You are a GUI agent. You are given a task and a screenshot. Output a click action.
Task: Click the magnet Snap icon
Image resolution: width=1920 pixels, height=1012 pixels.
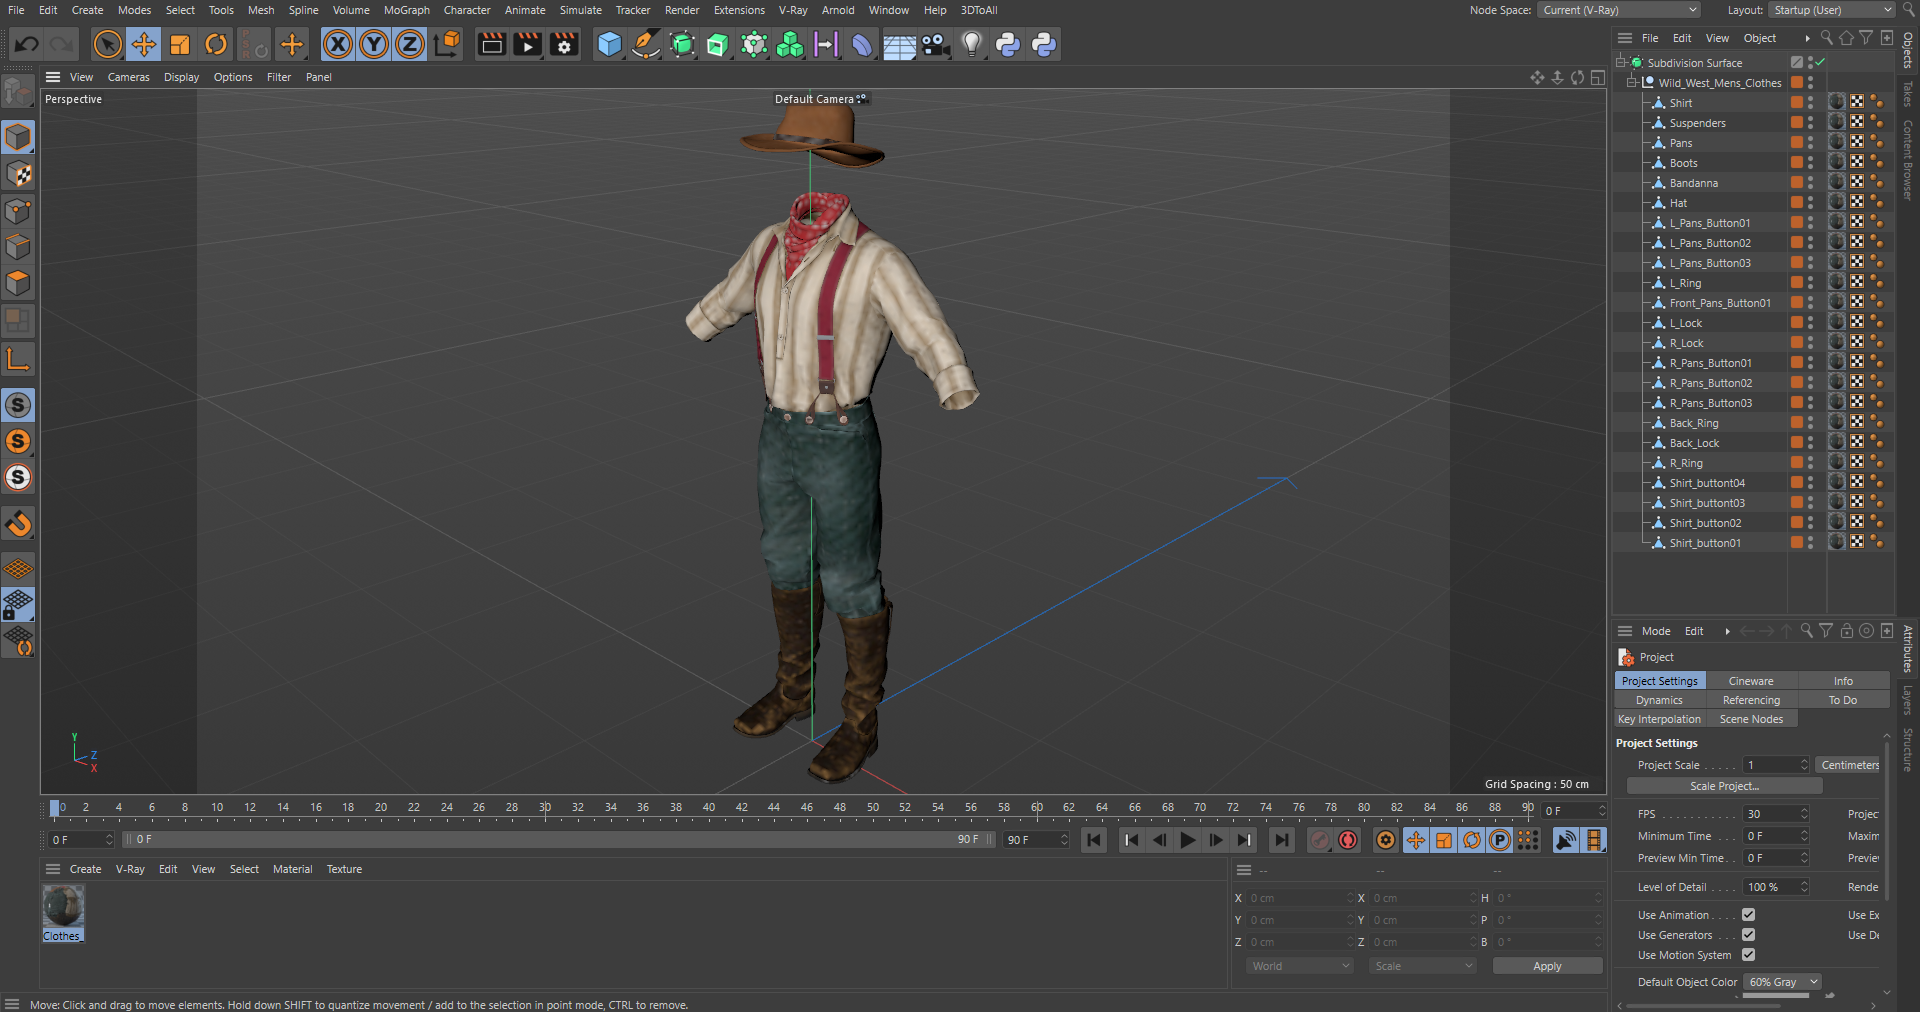click(18, 523)
